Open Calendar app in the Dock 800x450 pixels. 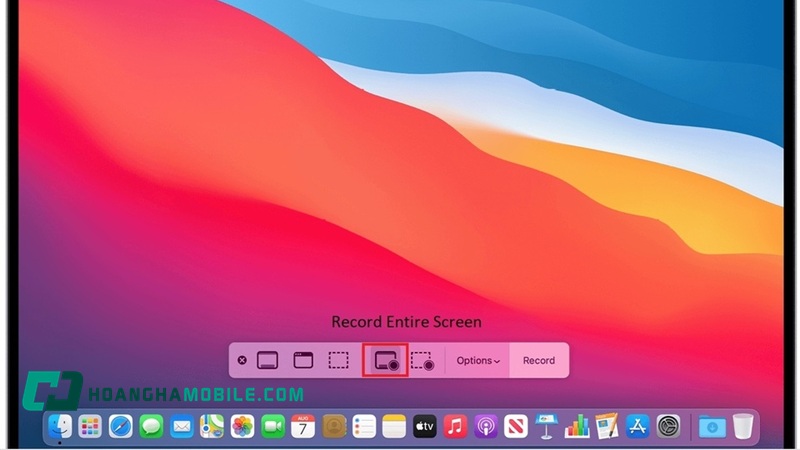(303, 427)
